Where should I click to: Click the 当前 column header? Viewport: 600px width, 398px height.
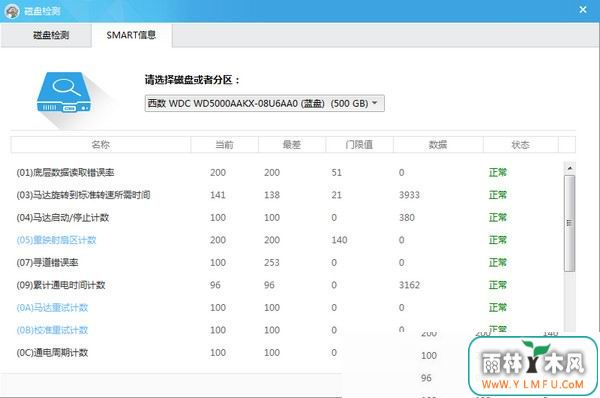click(224, 145)
